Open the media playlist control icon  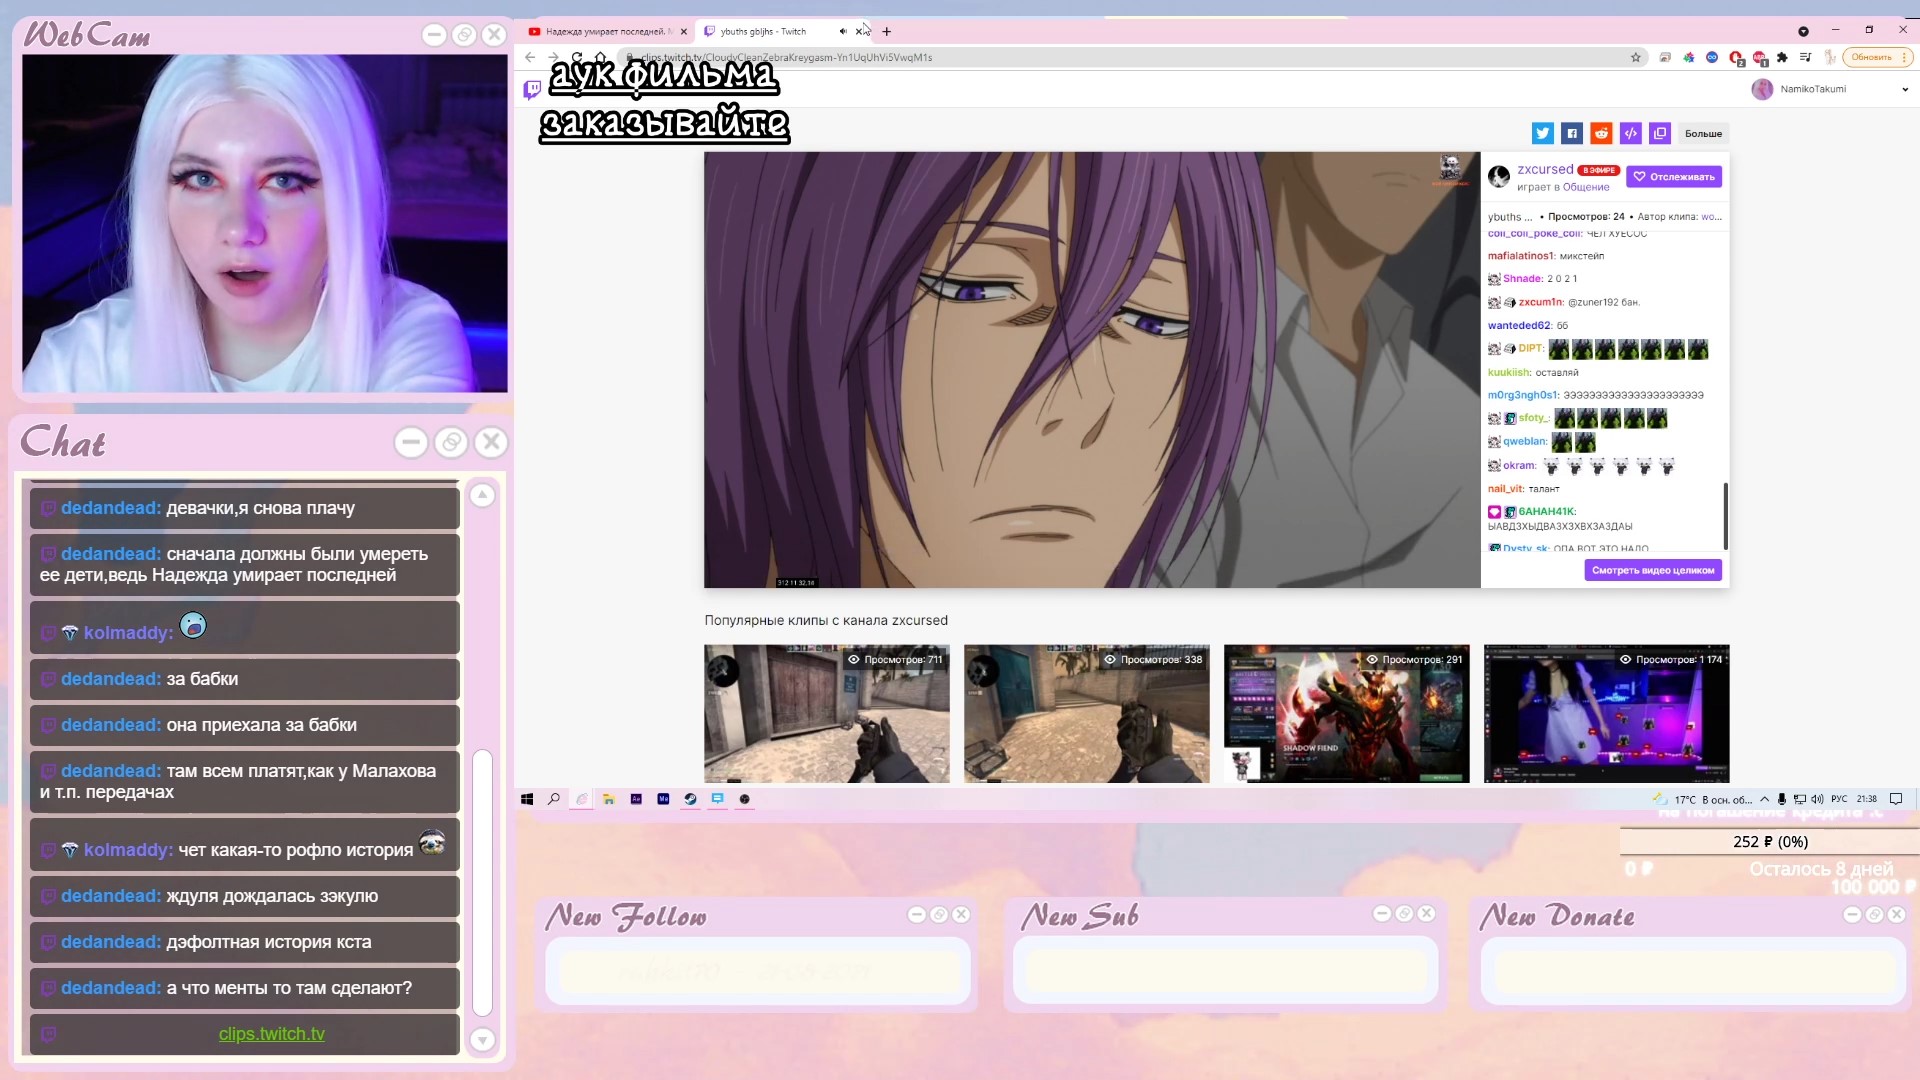(1806, 57)
